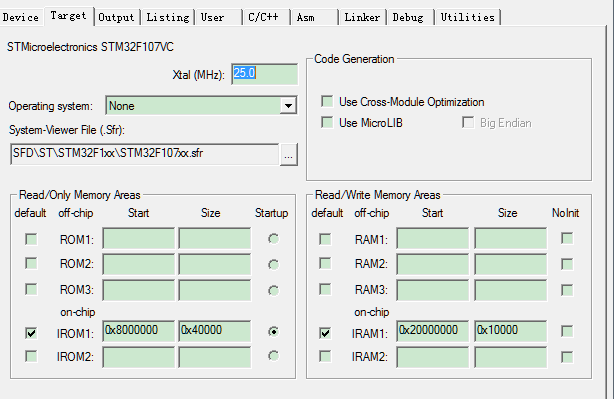Click the ROM2 Start field
This screenshot has height=399, width=614.
coord(139,264)
